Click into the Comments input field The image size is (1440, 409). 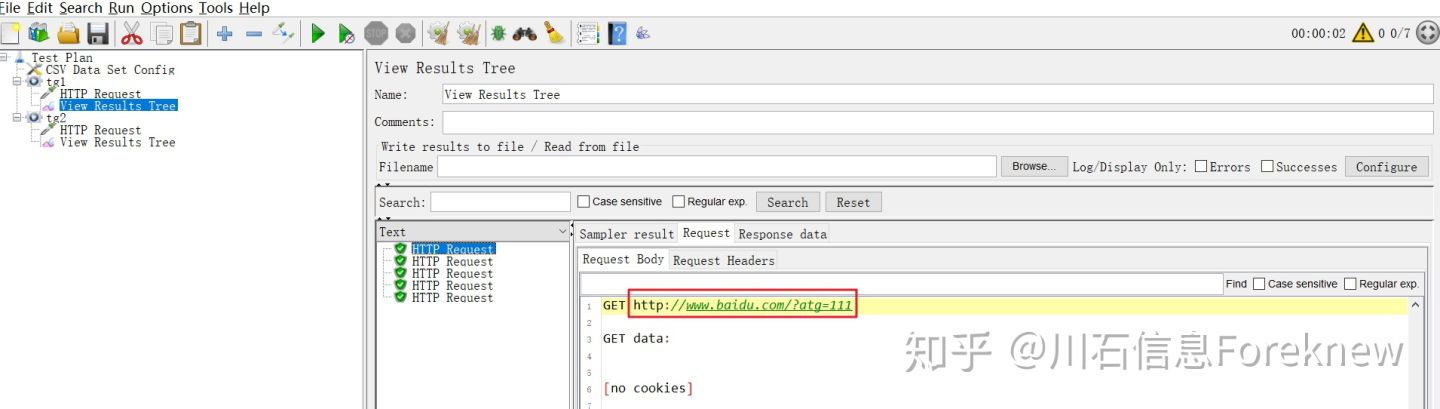point(938,122)
